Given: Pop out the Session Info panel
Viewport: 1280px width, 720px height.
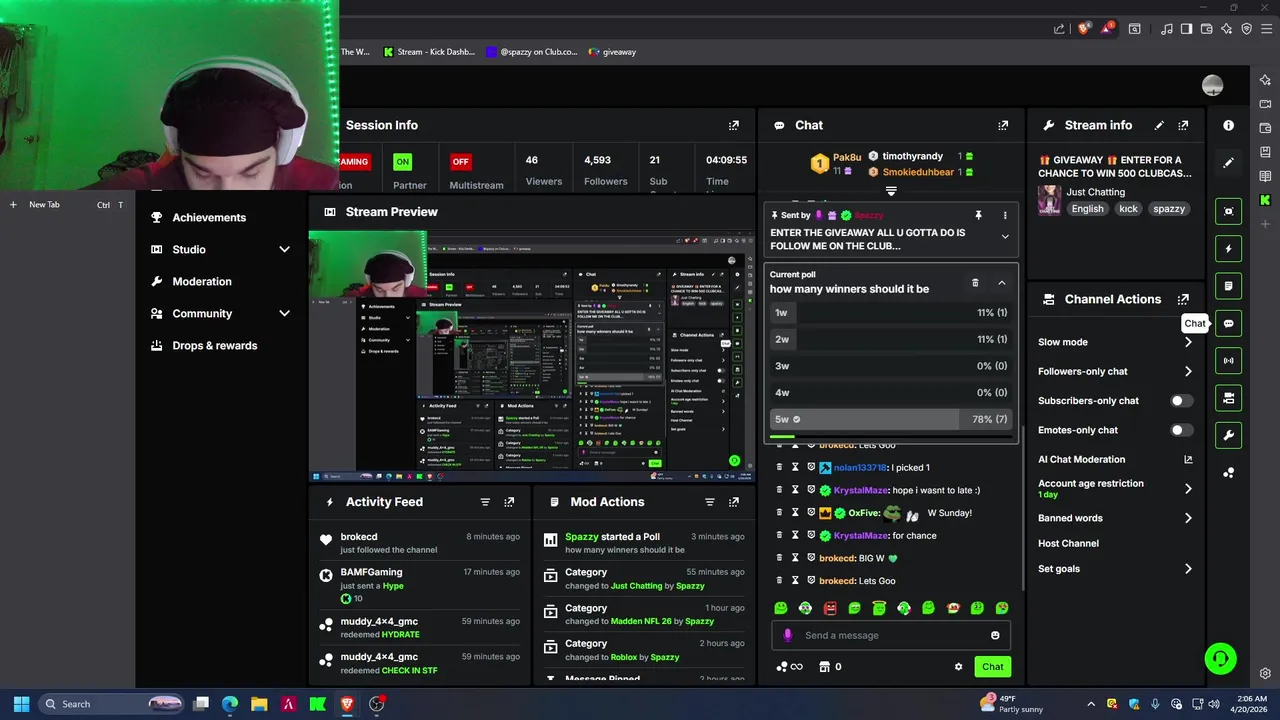Looking at the screenshot, I should click(x=734, y=125).
